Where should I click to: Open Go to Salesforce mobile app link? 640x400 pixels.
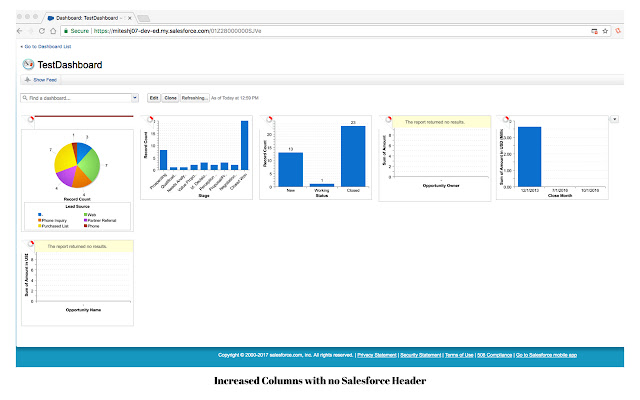546,355
